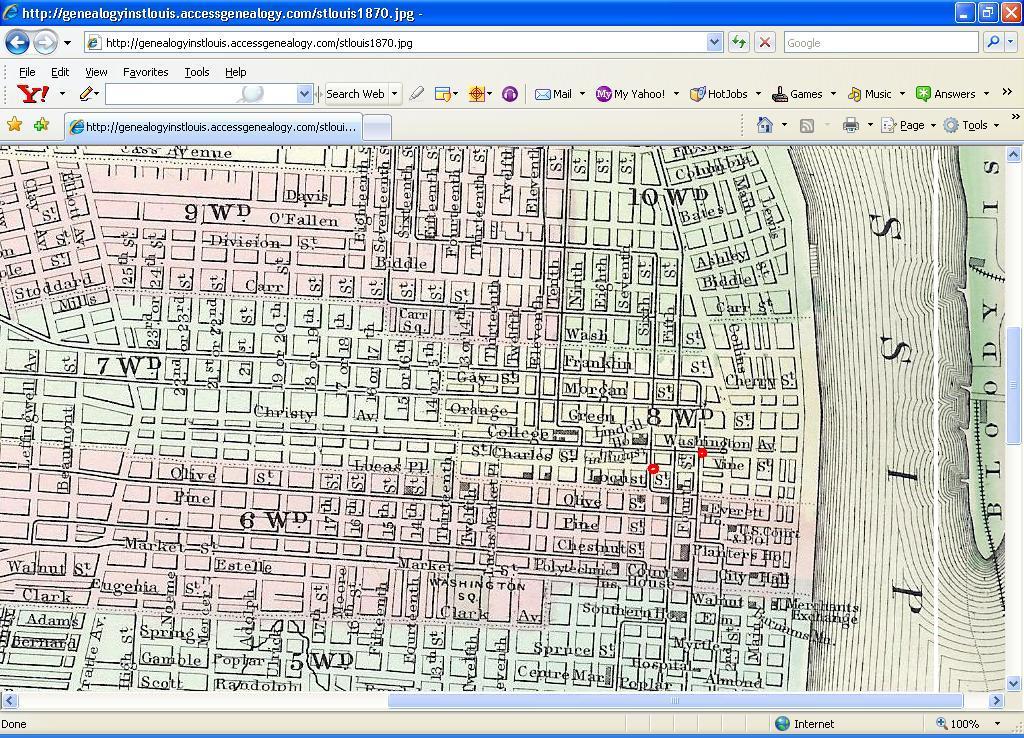Open the Help menu
This screenshot has width=1024, height=738.
tap(236, 72)
